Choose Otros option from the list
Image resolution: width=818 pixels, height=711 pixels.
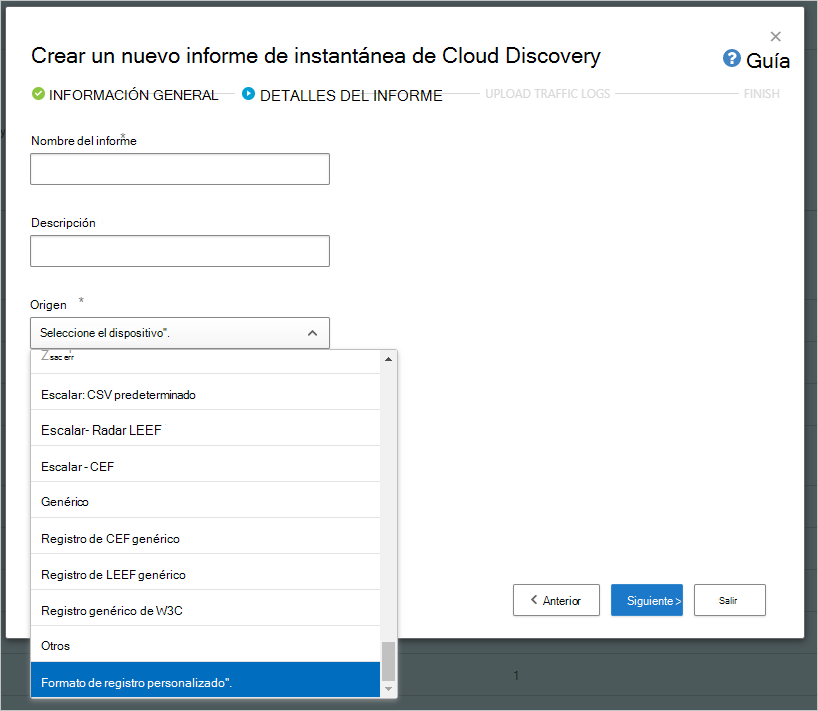pos(206,646)
